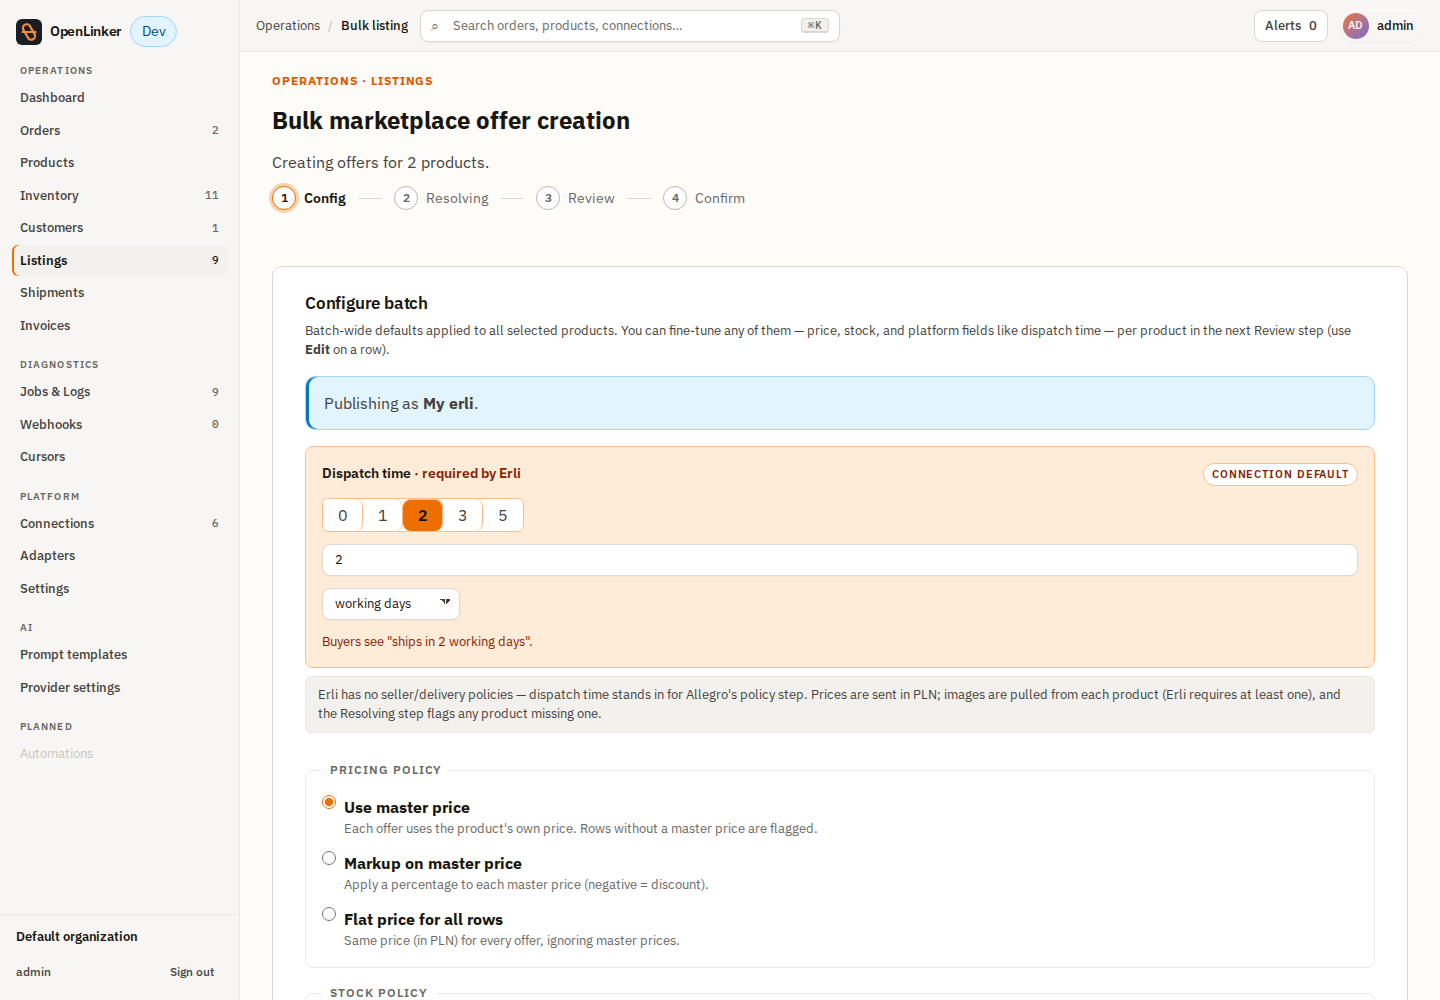The height and width of the screenshot is (1000, 1440).
Task: Select the Config step 1
Action: [309, 198]
